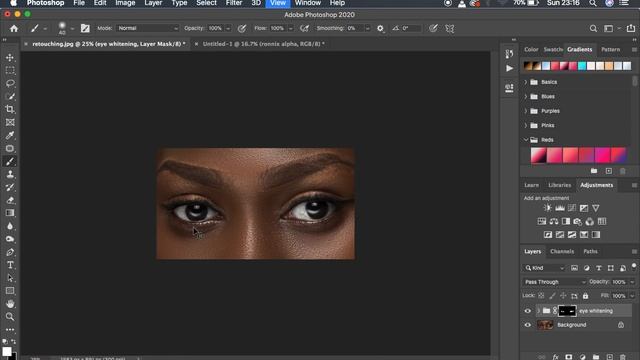Add layer mask button in Layers panel
Screen dimensions: 640x360
pyautogui.click(x=569, y=357)
